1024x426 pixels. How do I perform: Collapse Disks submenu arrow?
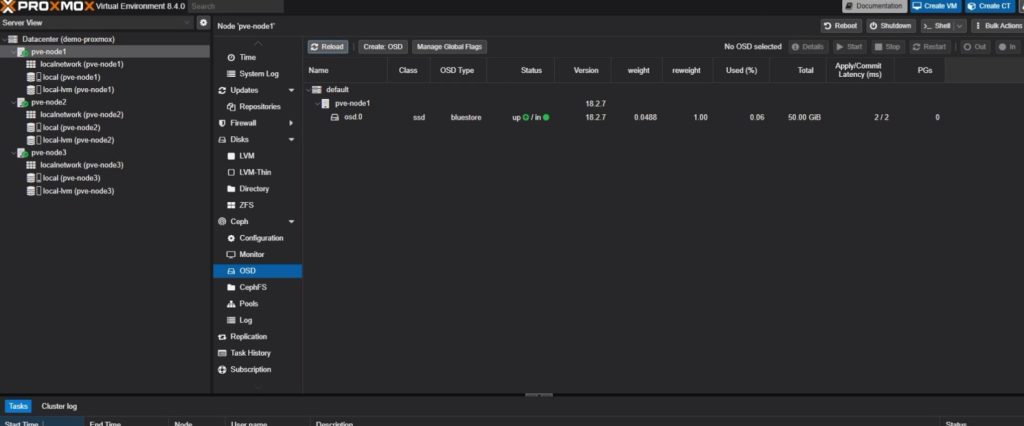click(x=291, y=139)
